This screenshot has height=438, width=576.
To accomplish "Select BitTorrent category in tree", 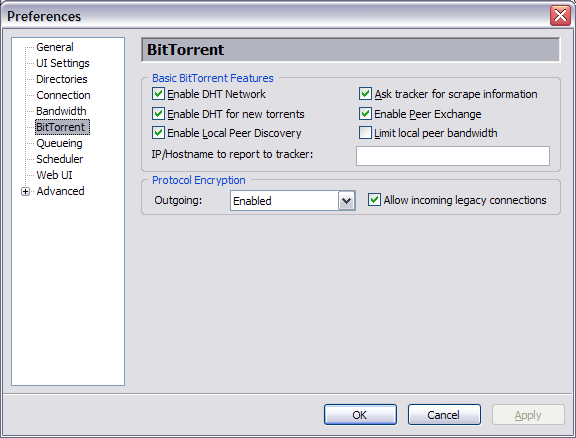I will pyautogui.click(x=62, y=127).
